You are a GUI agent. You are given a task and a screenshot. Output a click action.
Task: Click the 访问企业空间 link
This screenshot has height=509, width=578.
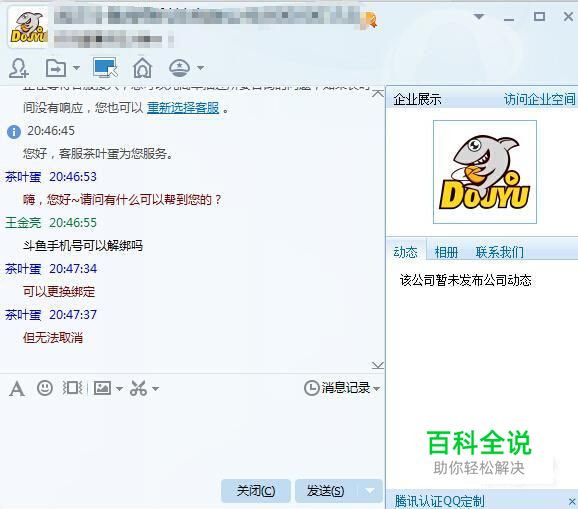[x=539, y=99]
